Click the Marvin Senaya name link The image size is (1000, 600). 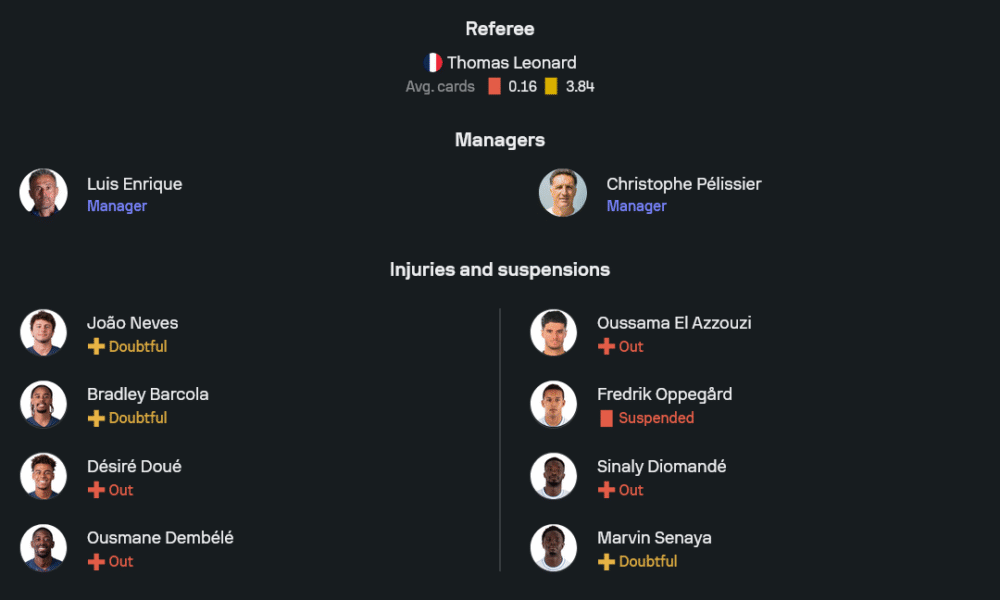click(654, 538)
